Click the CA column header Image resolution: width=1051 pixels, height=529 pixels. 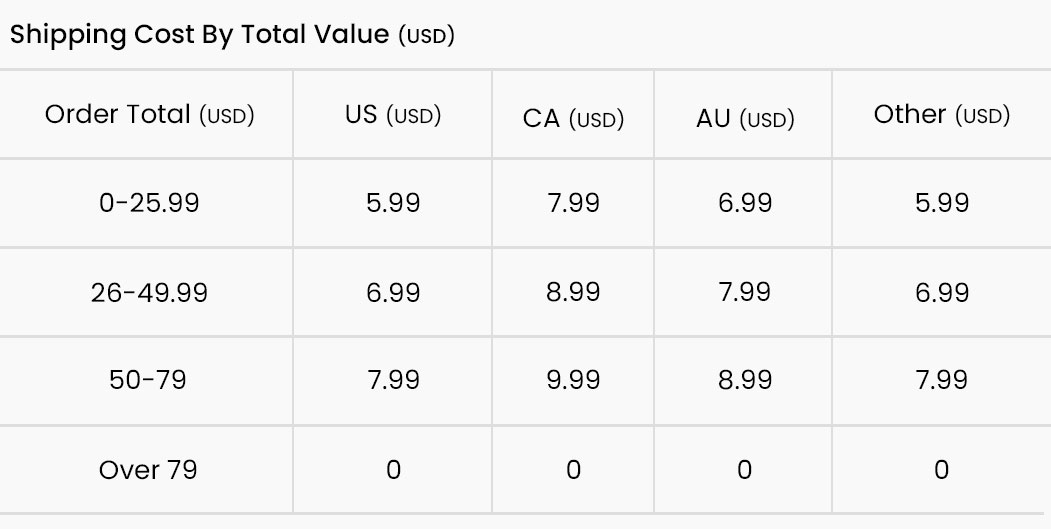point(573,119)
